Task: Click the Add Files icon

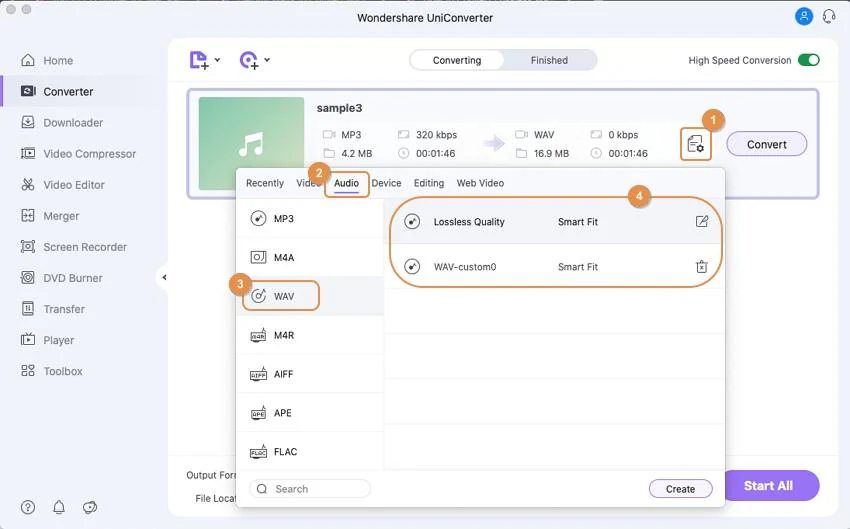Action: point(198,60)
